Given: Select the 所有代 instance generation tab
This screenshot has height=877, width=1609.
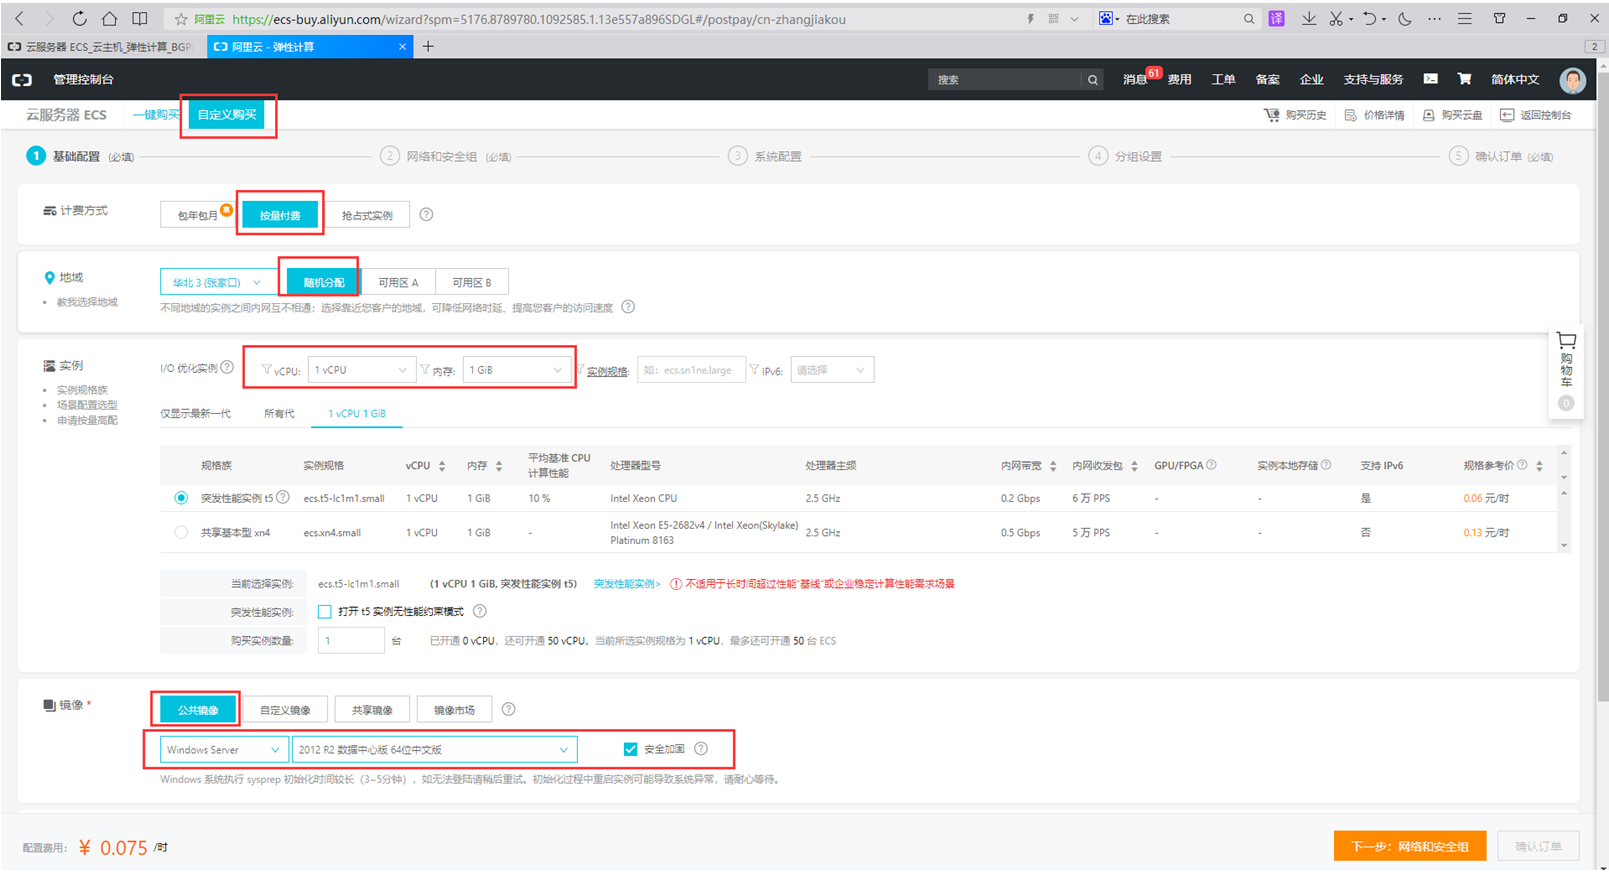Looking at the screenshot, I should 279,414.
